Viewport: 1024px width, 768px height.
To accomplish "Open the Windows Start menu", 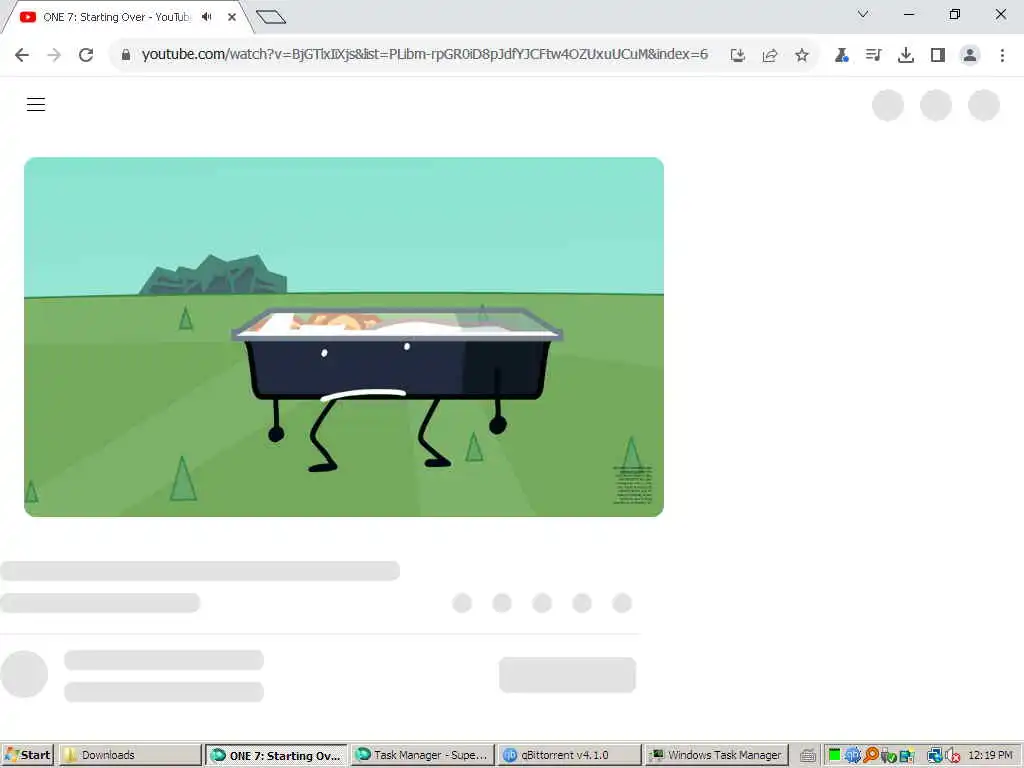I will [x=27, y=755].
